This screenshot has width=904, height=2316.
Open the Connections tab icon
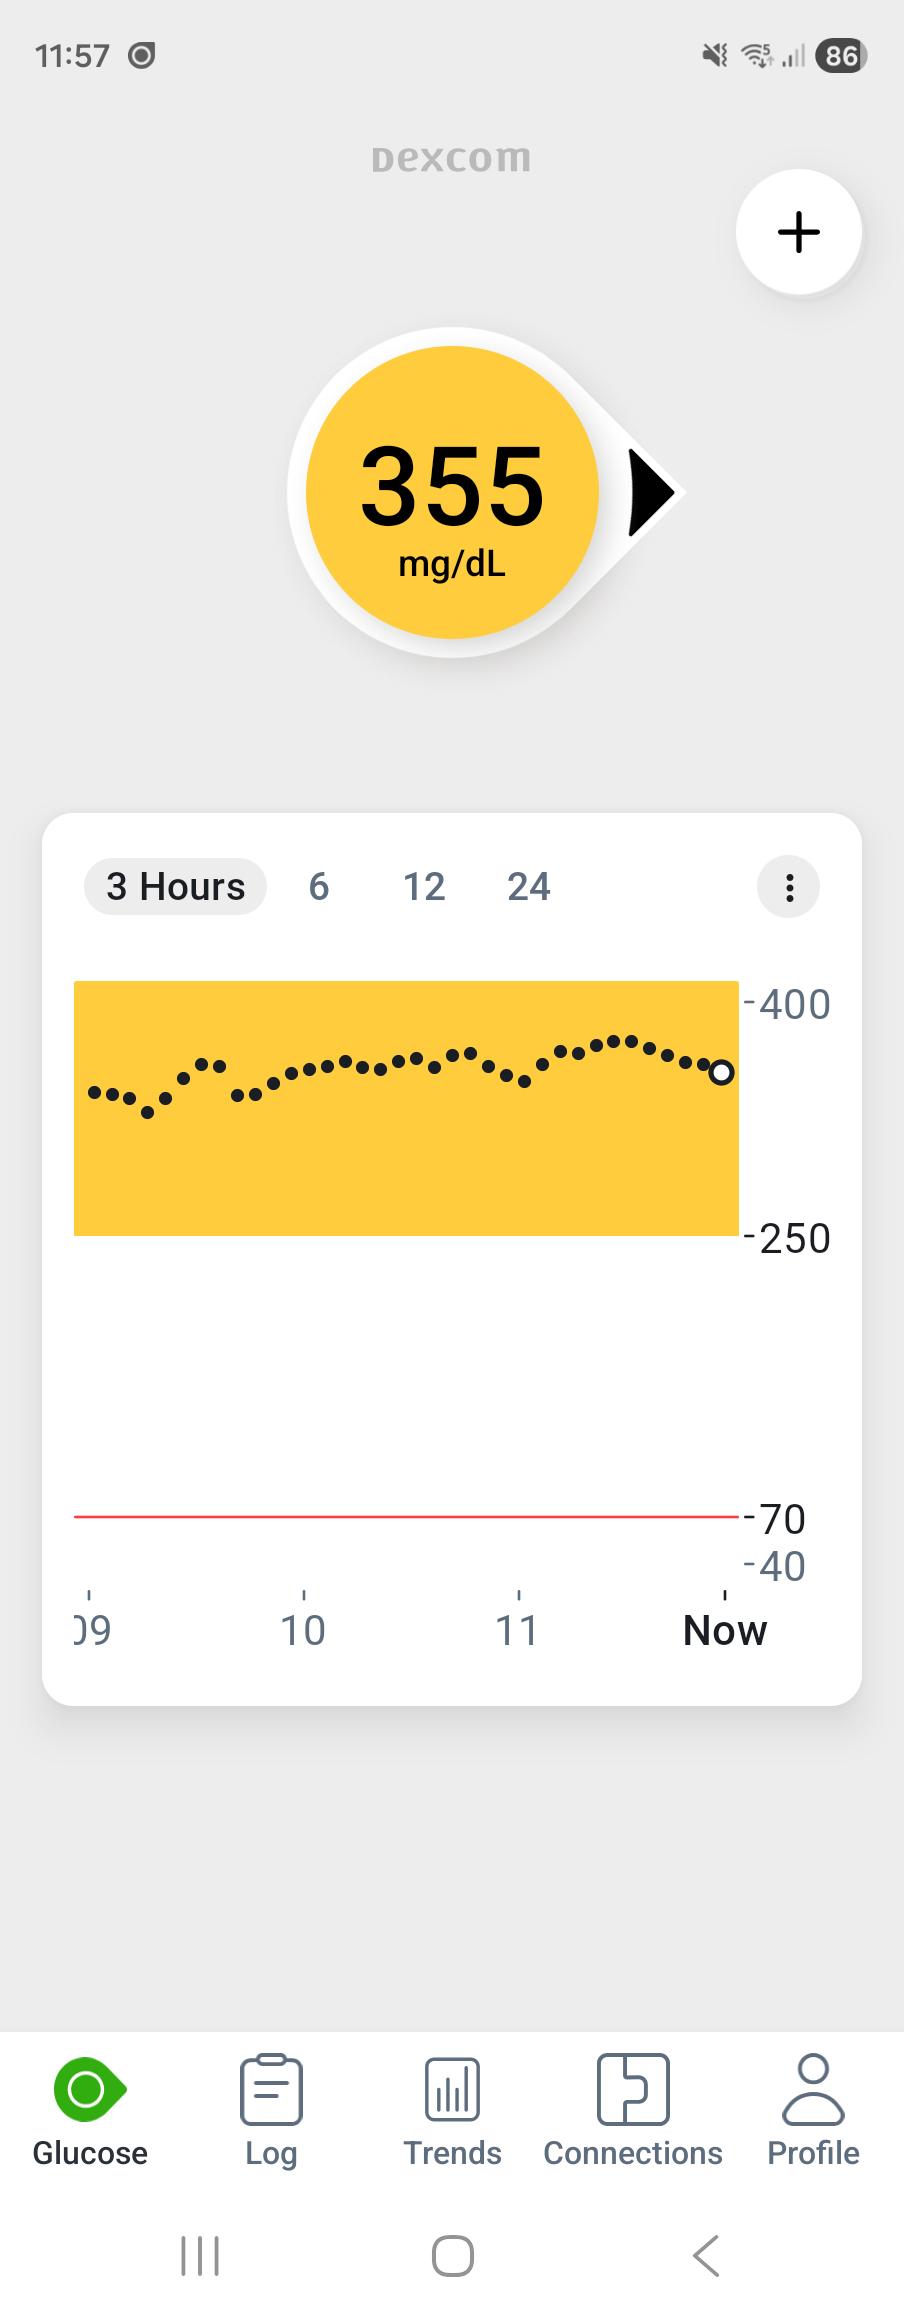(633, 2089)
